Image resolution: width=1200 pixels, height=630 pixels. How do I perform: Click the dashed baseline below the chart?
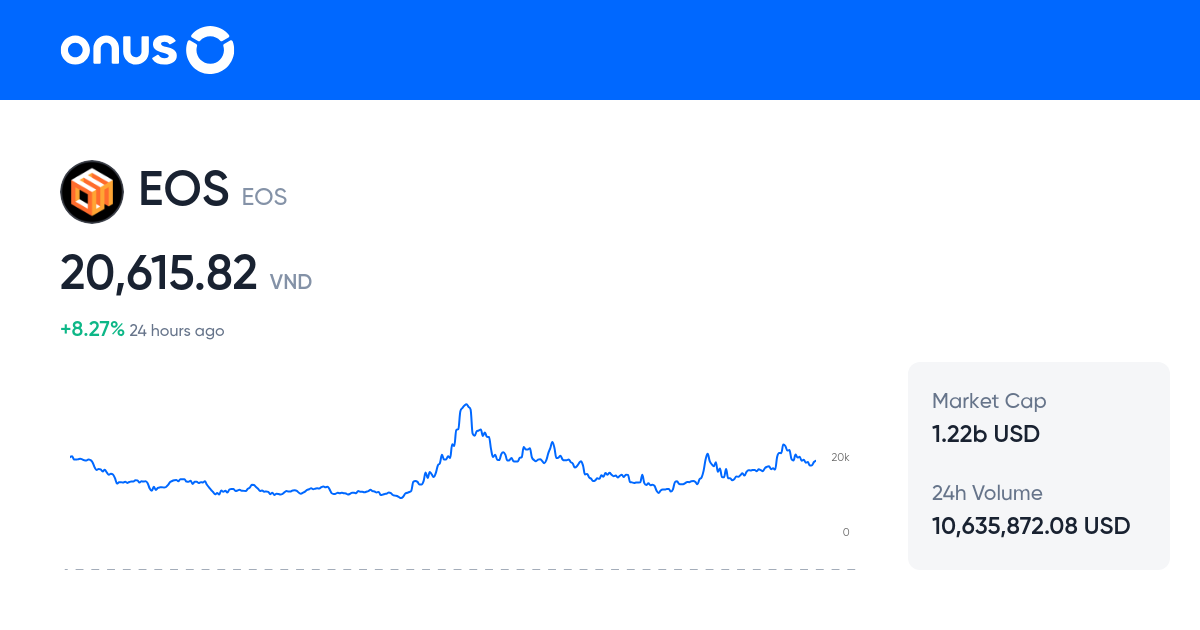460,570
